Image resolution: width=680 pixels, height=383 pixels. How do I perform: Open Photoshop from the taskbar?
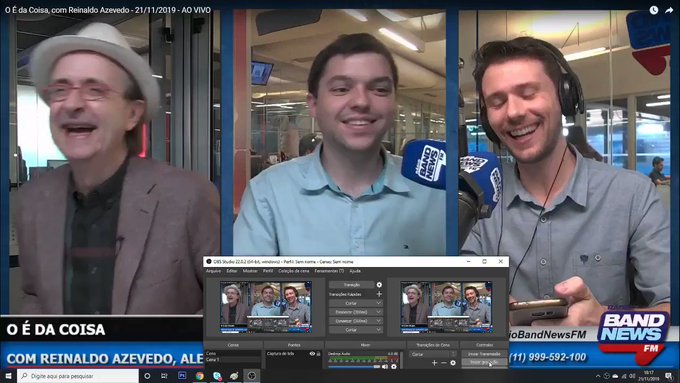coord(182,376)
